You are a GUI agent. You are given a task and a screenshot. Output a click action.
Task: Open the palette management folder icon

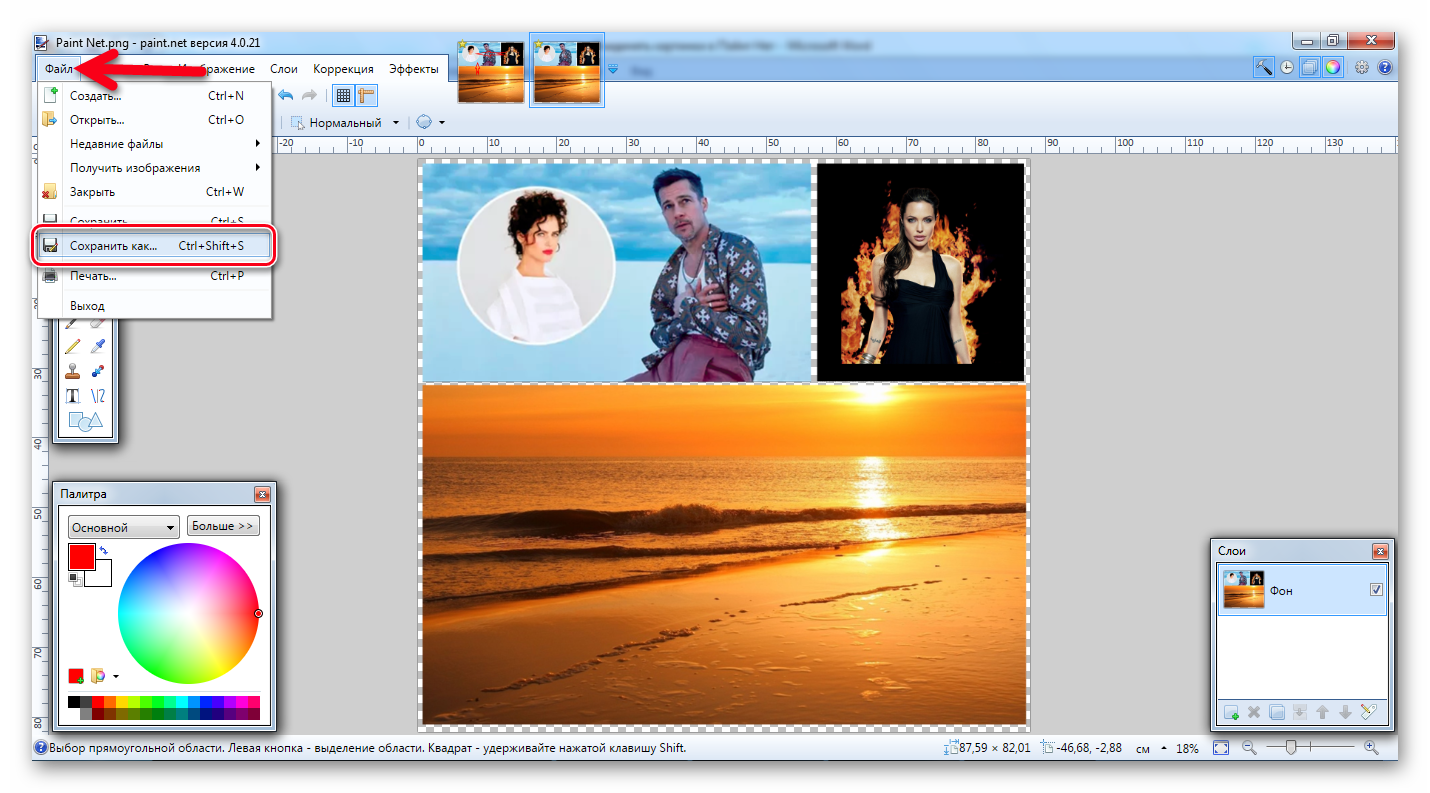coord(98,676)
